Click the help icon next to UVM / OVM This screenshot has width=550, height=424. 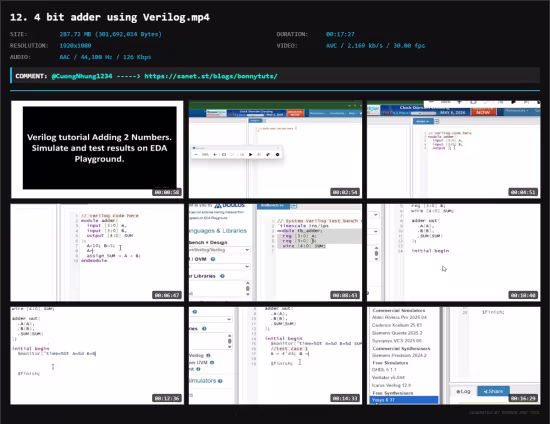point(213,259)
